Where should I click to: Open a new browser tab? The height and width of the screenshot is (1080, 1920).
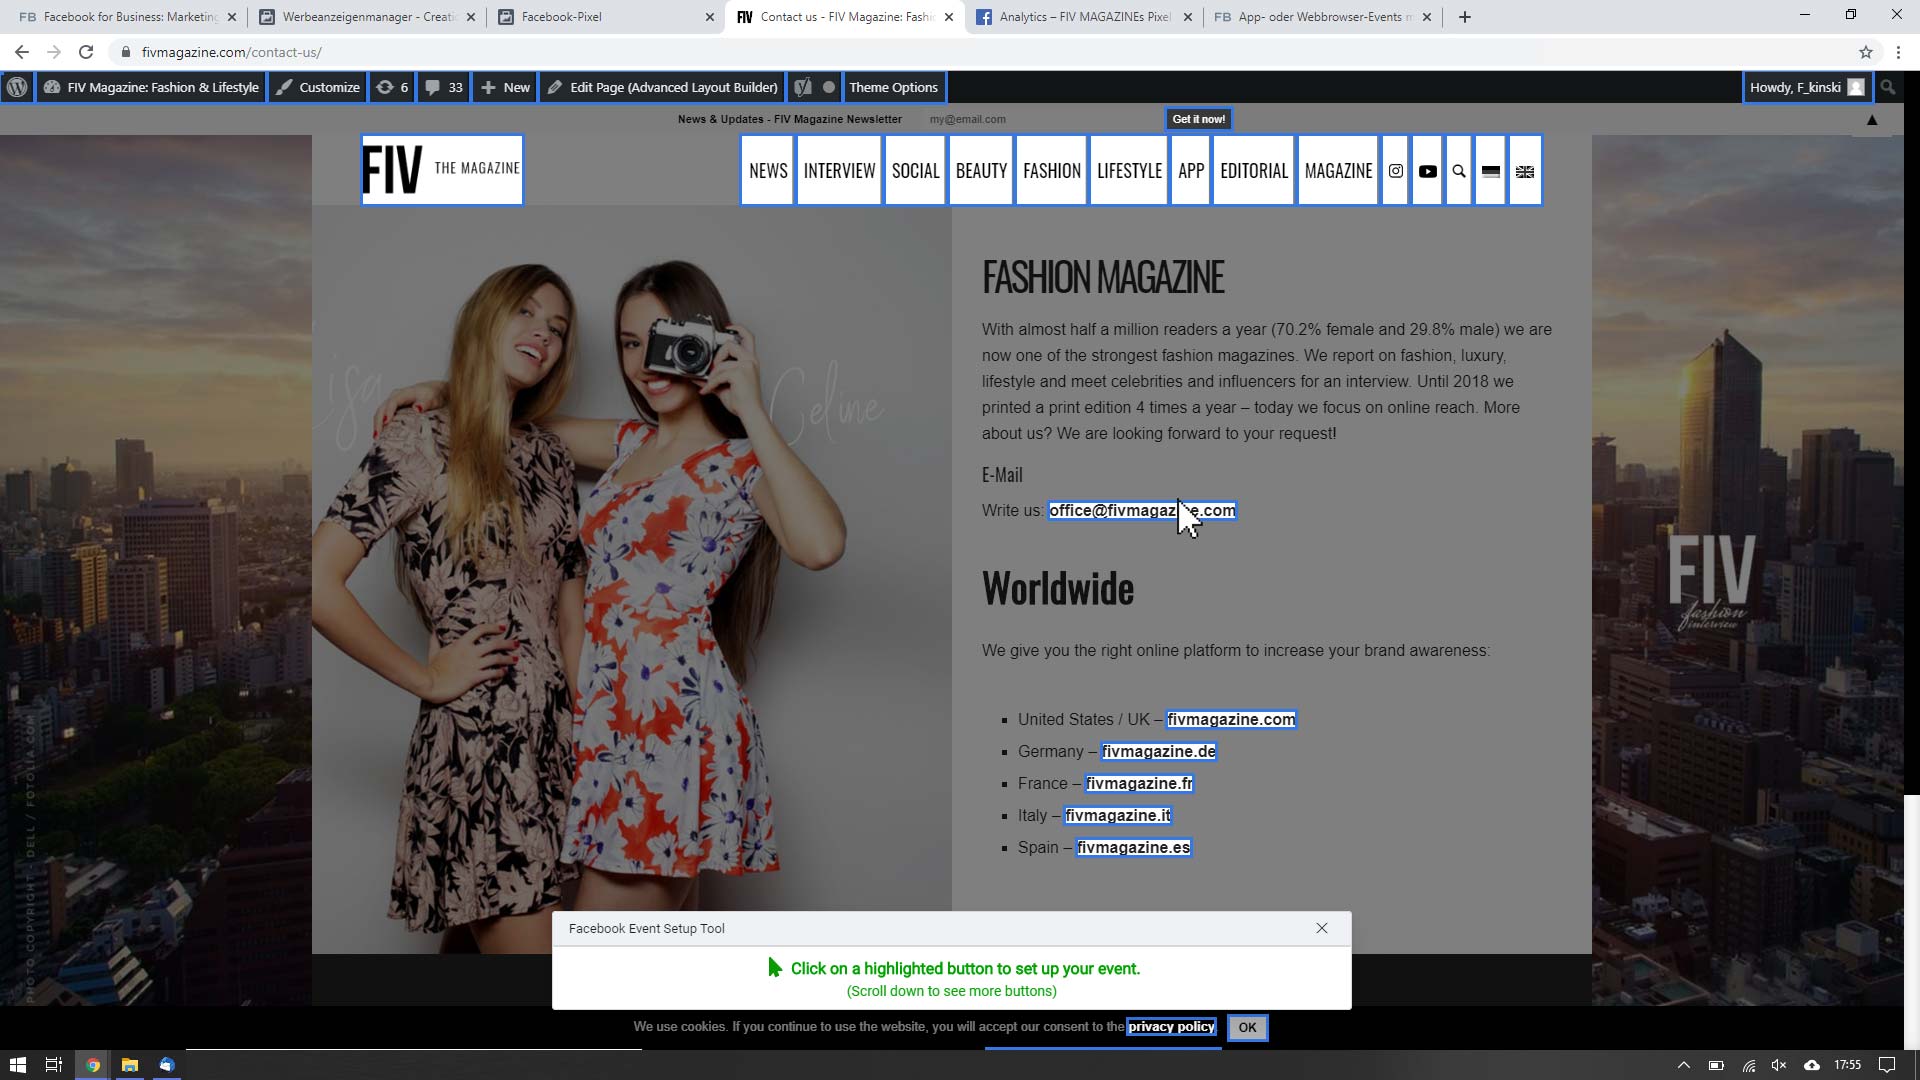1465,17
